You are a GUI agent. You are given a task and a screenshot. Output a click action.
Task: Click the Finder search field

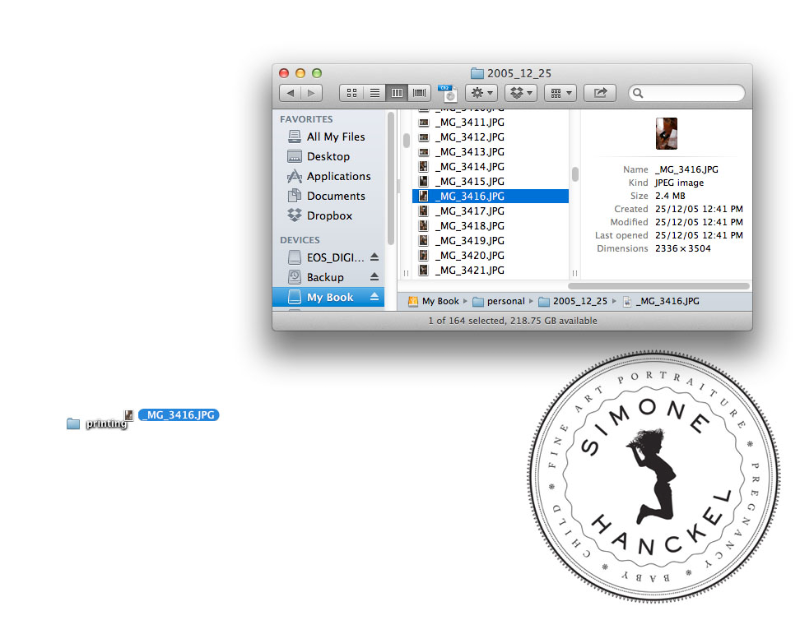pyautogui.click(x=687, y=93)
